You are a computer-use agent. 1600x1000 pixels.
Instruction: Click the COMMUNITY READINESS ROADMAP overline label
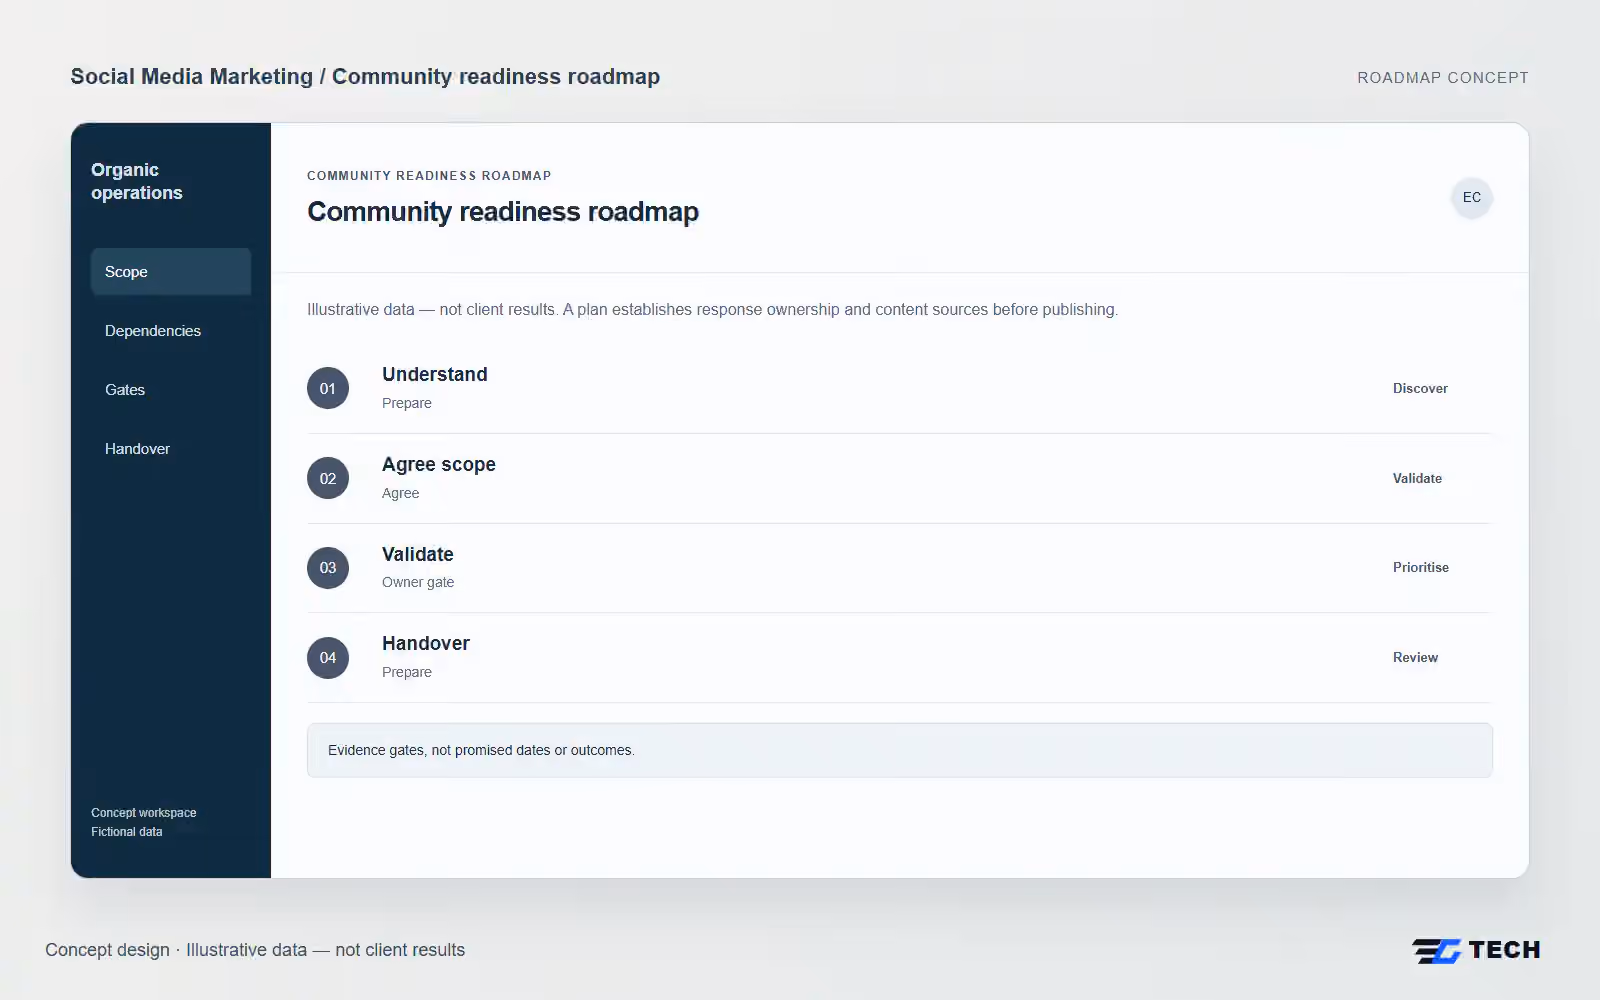pyautogui.click(x=429, y=176)
